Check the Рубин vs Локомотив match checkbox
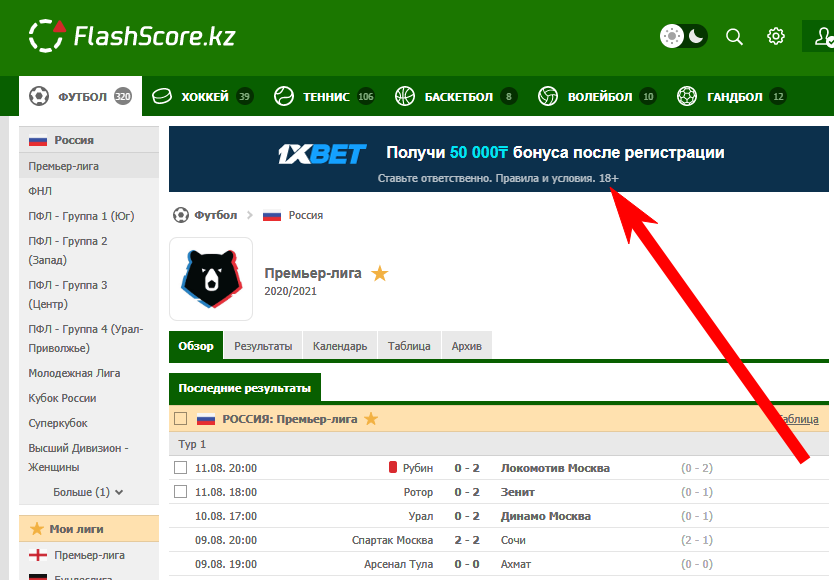Viewport: 834px width, 580px height. point(181,468)
